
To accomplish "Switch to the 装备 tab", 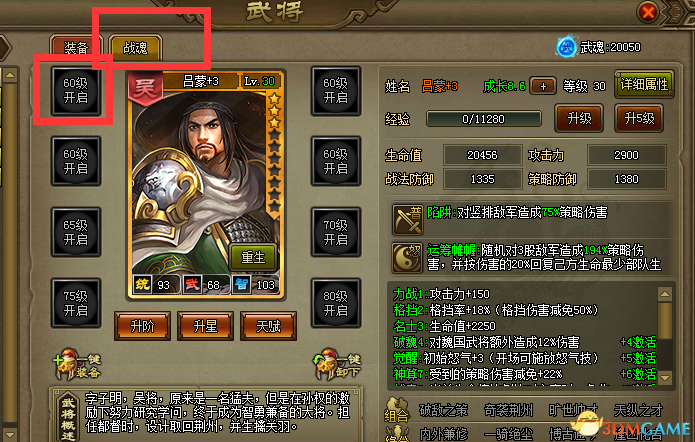I will (76, 47).
